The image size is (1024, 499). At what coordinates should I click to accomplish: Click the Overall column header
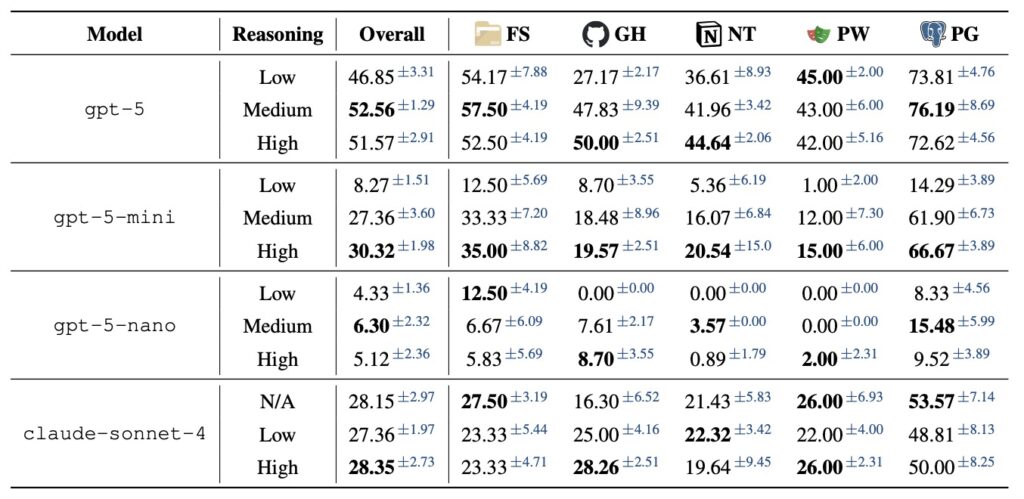point(392,35)
